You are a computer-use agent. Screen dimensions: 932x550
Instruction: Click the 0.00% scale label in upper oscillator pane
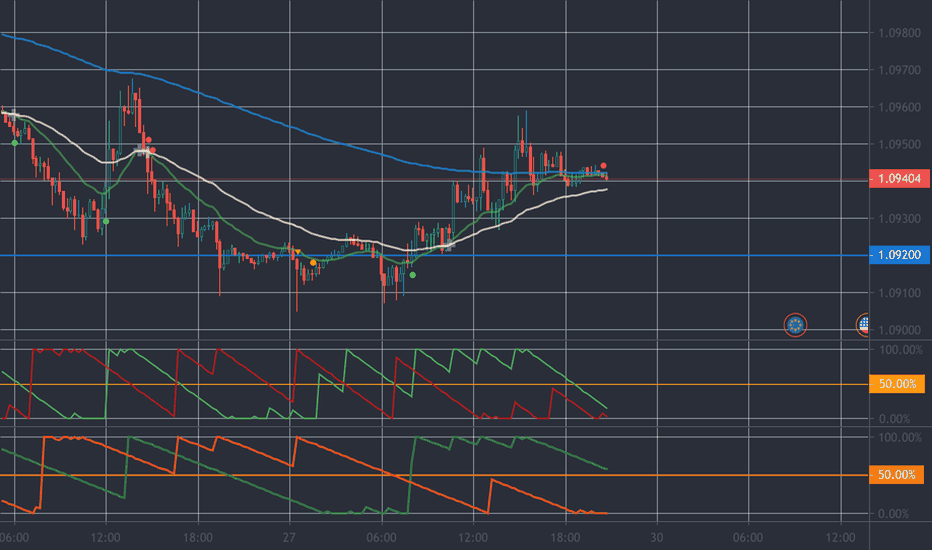click(x=894, y=419)
